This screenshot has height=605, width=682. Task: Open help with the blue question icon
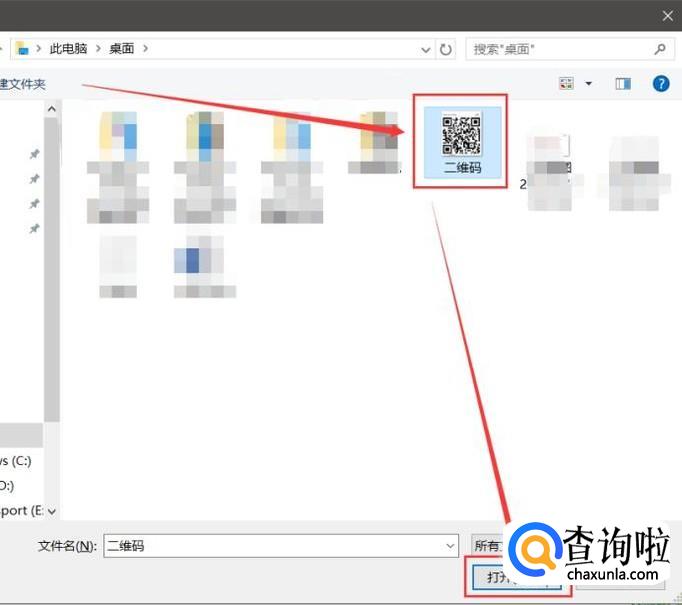[661, 84]
